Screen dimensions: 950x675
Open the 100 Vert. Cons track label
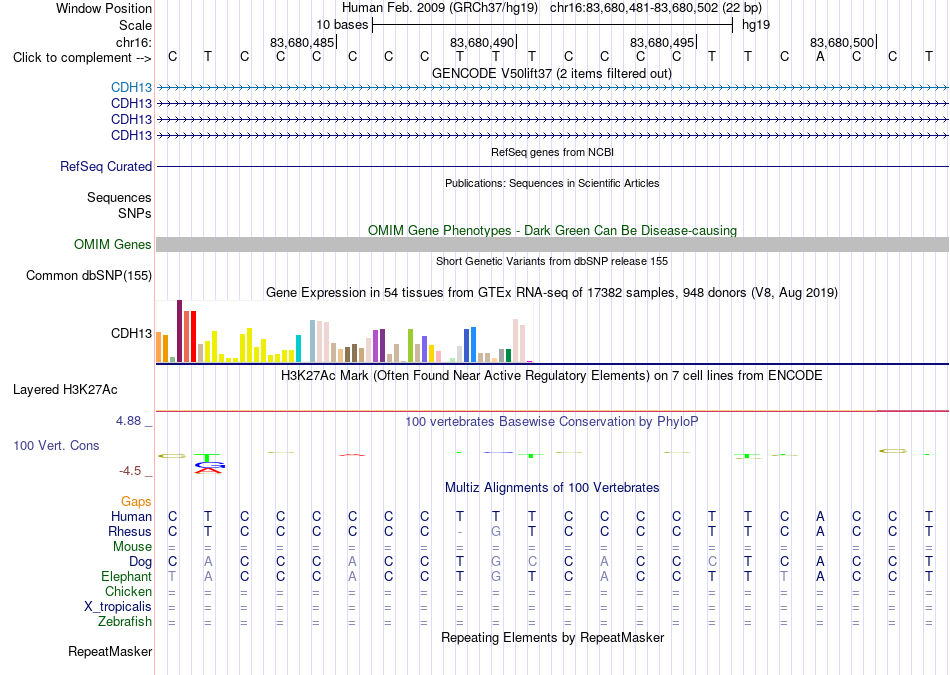pos(56,445)
